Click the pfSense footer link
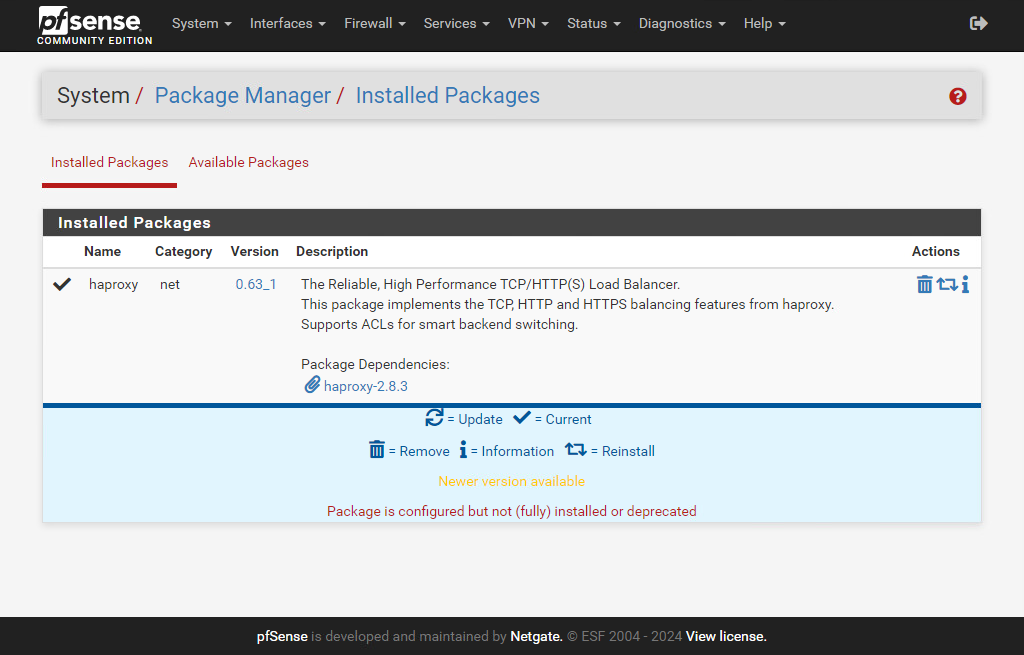The image size is (1024, 655). pyautogui.click(x=282, y=637)
